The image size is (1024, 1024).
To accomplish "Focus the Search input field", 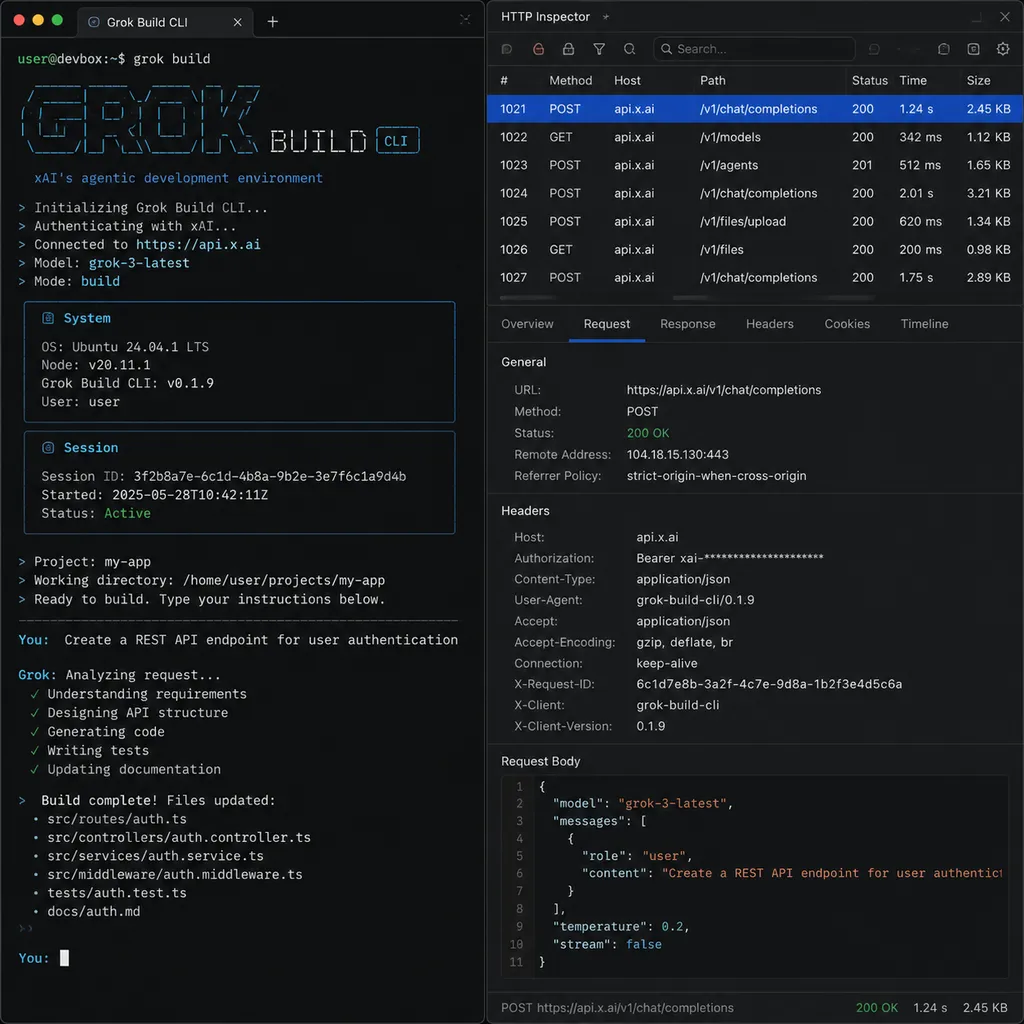I will pos(754,49).
